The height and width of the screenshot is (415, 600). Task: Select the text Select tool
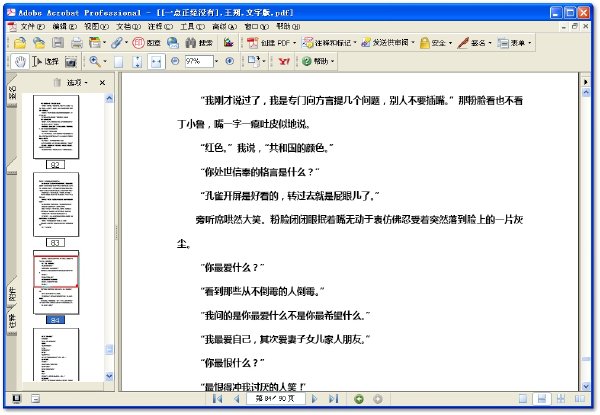point(45,61)
